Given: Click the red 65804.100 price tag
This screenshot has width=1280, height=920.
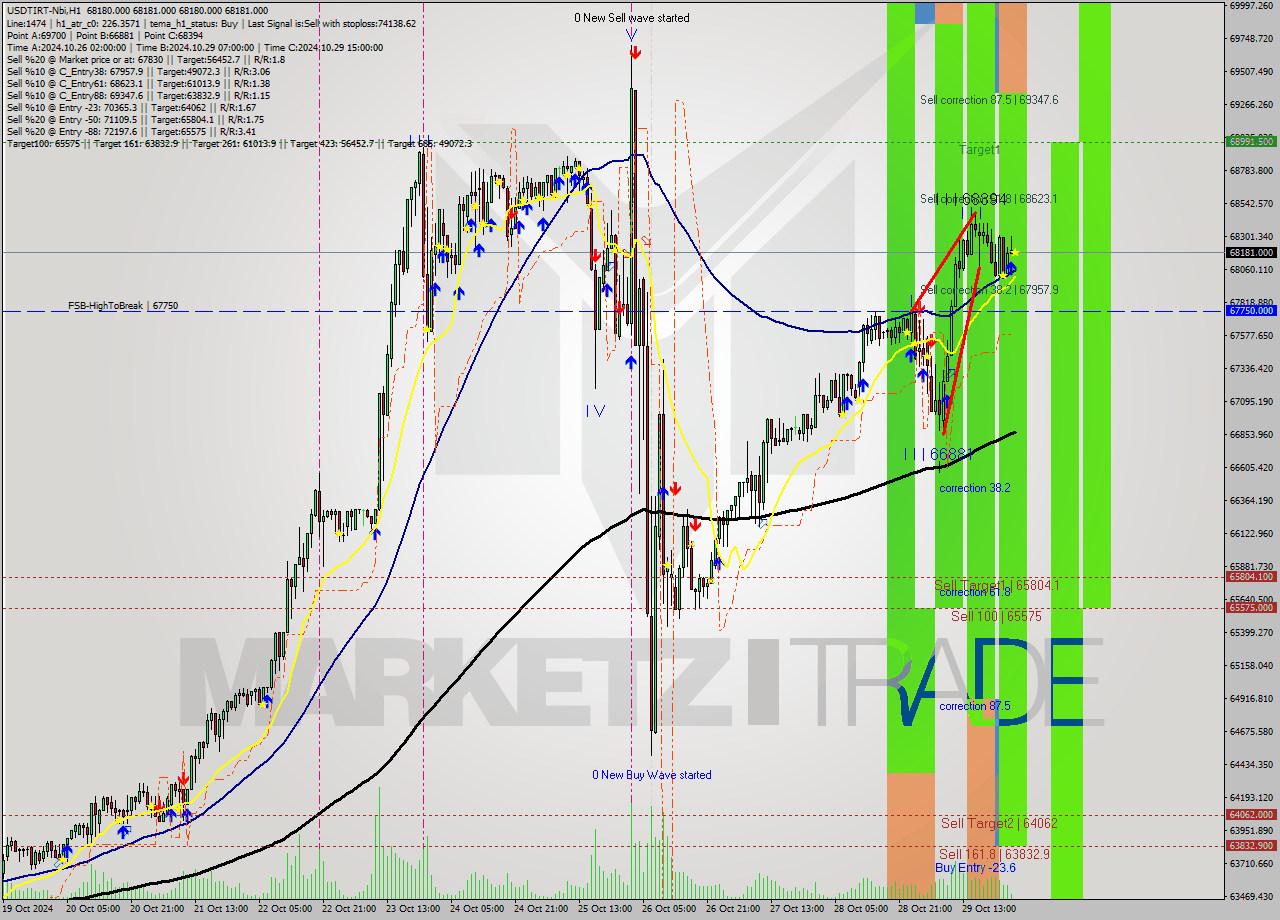Looking at the screenshot, I should pyautogui.click(x=1251, y=577).
